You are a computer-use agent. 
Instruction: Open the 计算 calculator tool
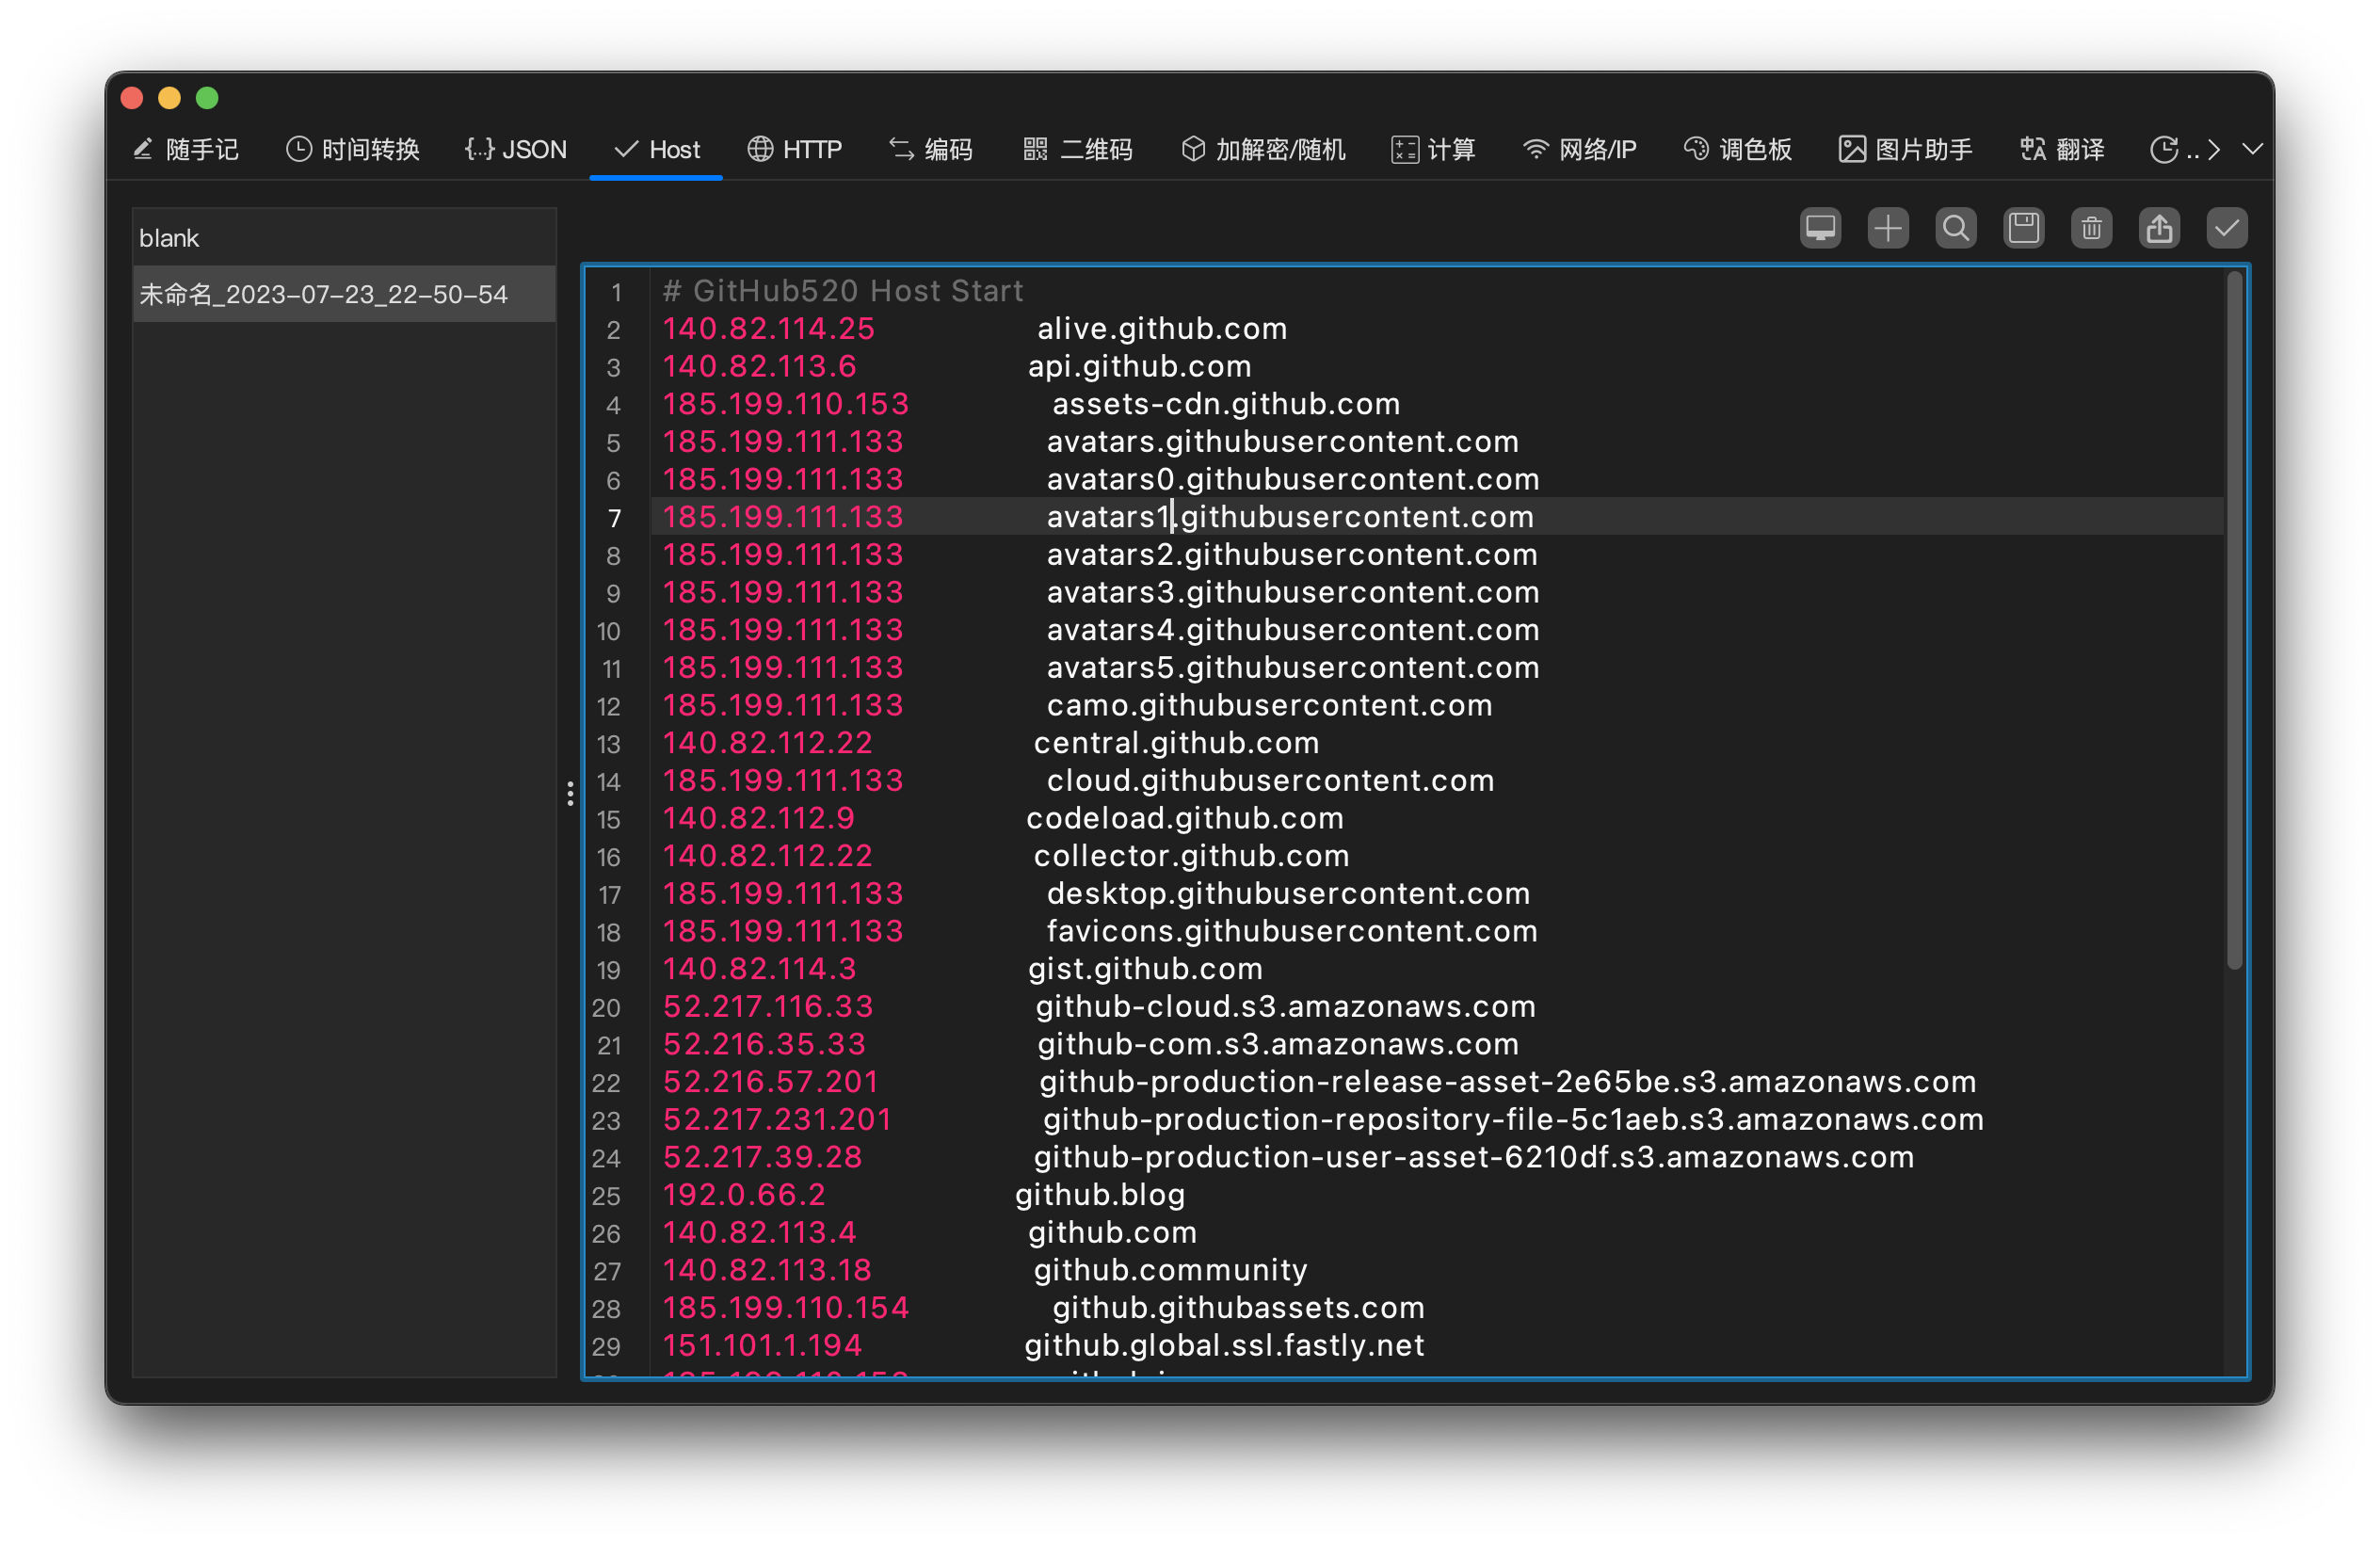pos(1433,148)
